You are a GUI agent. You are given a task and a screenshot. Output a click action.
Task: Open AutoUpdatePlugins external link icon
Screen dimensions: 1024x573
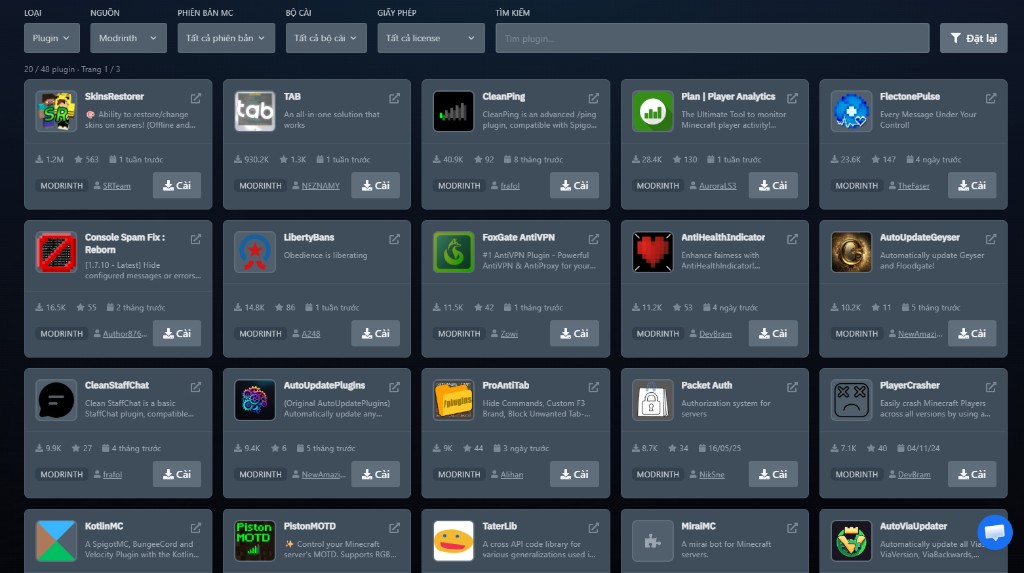point(394,387)
